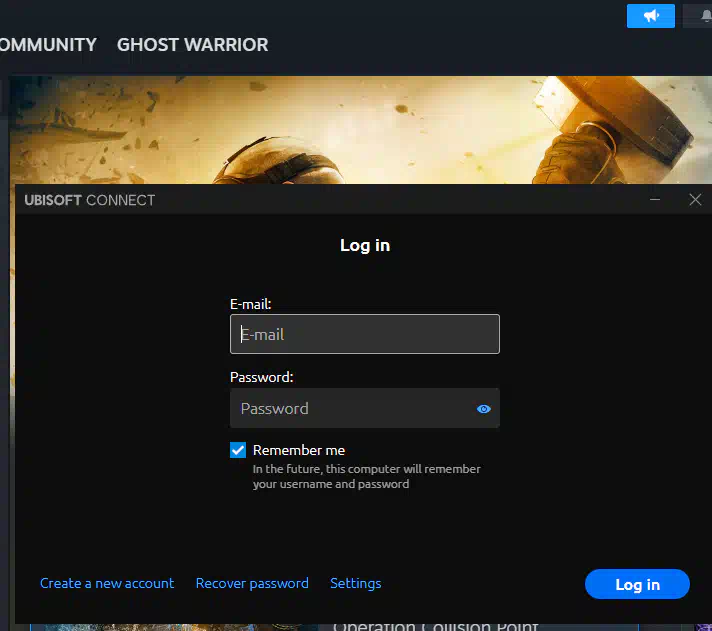Show password using the eye icon

pyautogui.click(x=484, y=409)
